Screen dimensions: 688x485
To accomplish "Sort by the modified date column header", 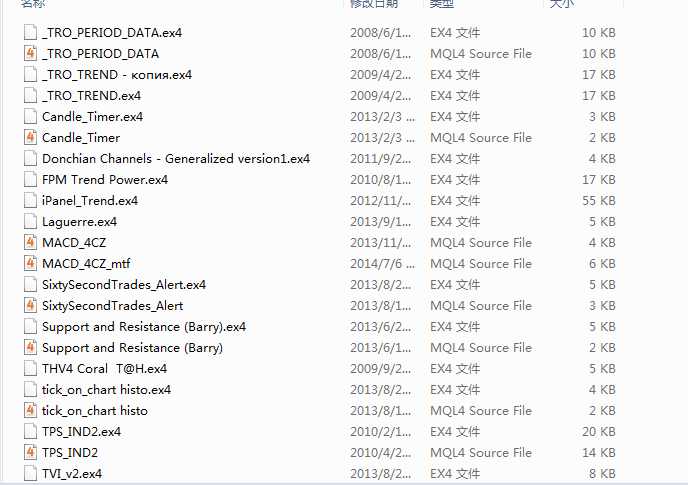I will point(374,4).
